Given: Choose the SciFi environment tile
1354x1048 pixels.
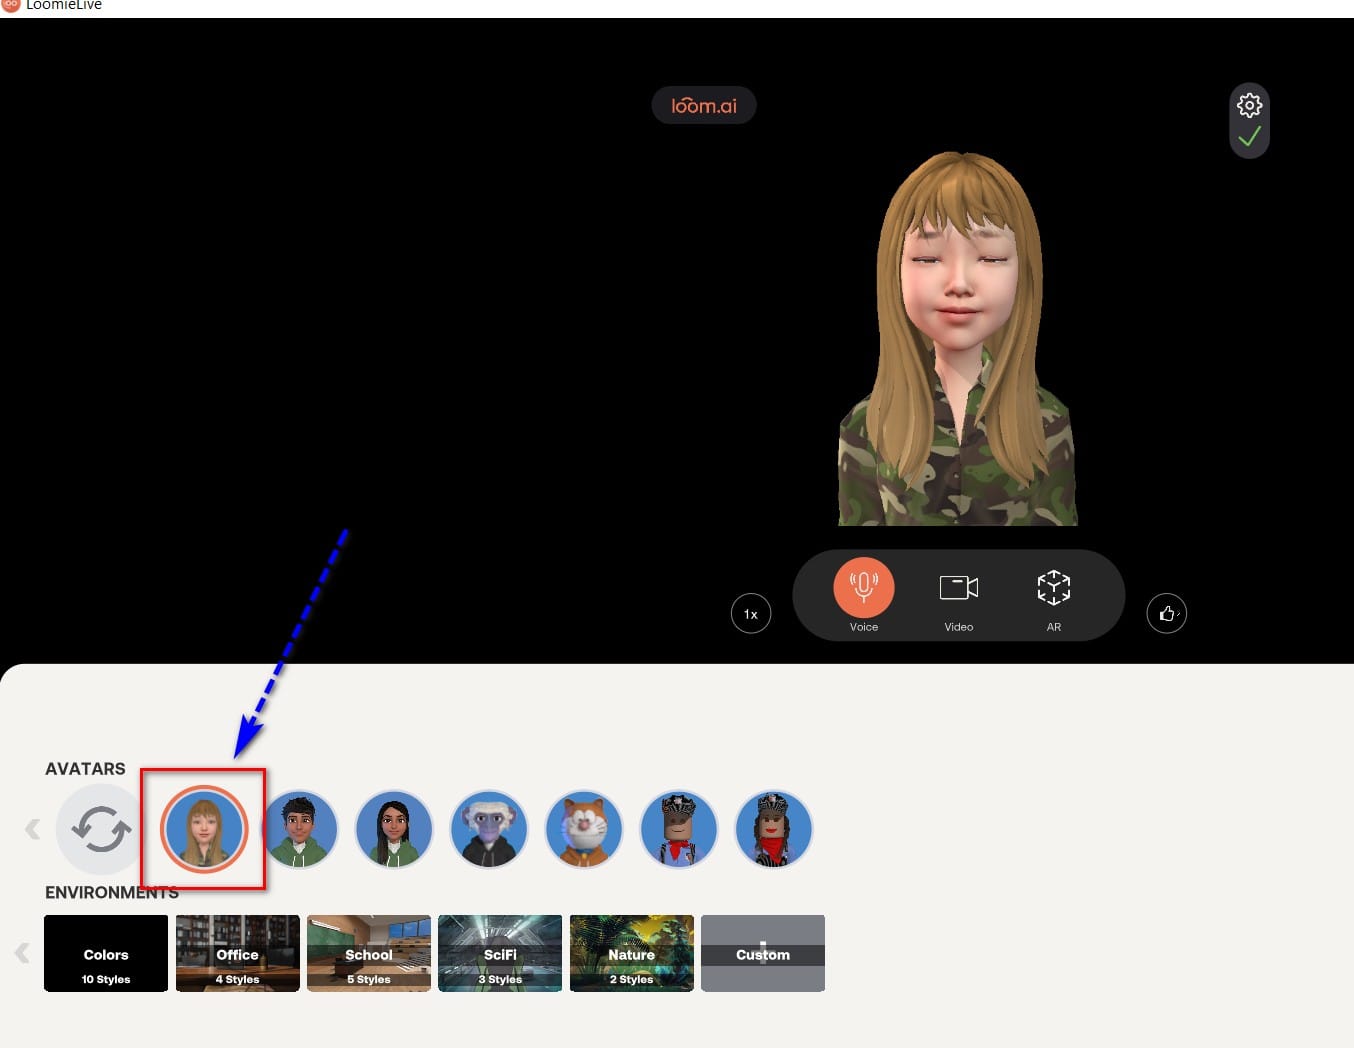Looking at the screenshot, I should pos(500,953).
